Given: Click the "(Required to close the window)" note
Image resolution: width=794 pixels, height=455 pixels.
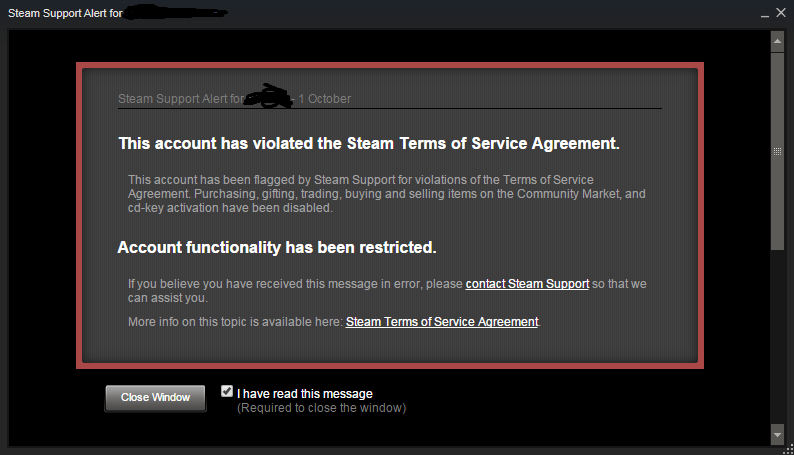Looking at the screenshot, I should coord(322,408).
